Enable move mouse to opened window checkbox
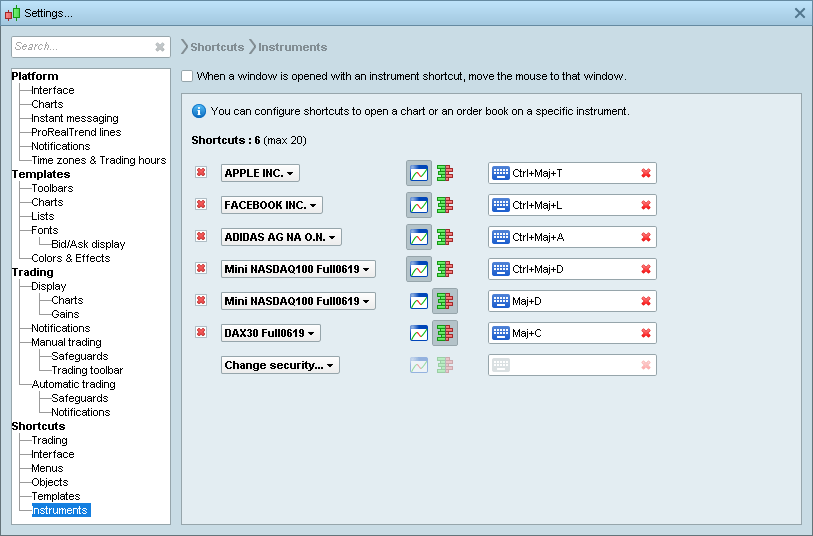The height and width of the screenshot is (536, 813). tap(188, 76)
